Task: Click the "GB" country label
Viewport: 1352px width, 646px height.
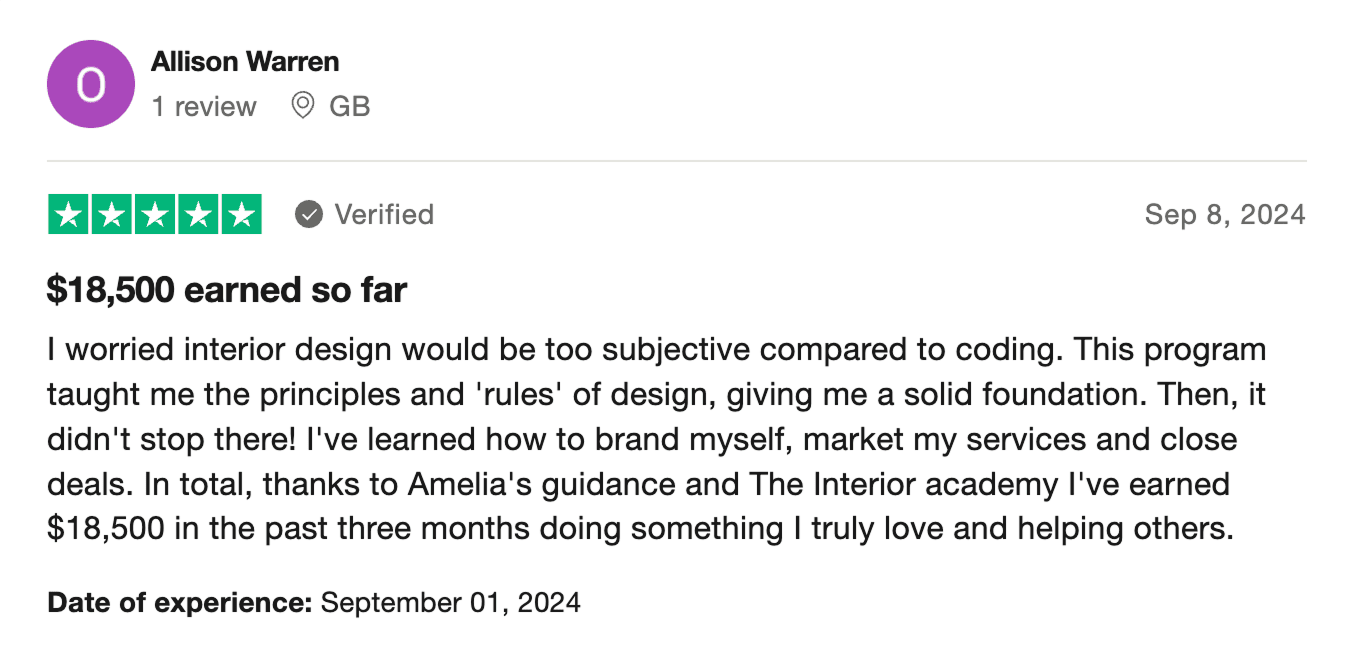Action: (x=350, y=106)
